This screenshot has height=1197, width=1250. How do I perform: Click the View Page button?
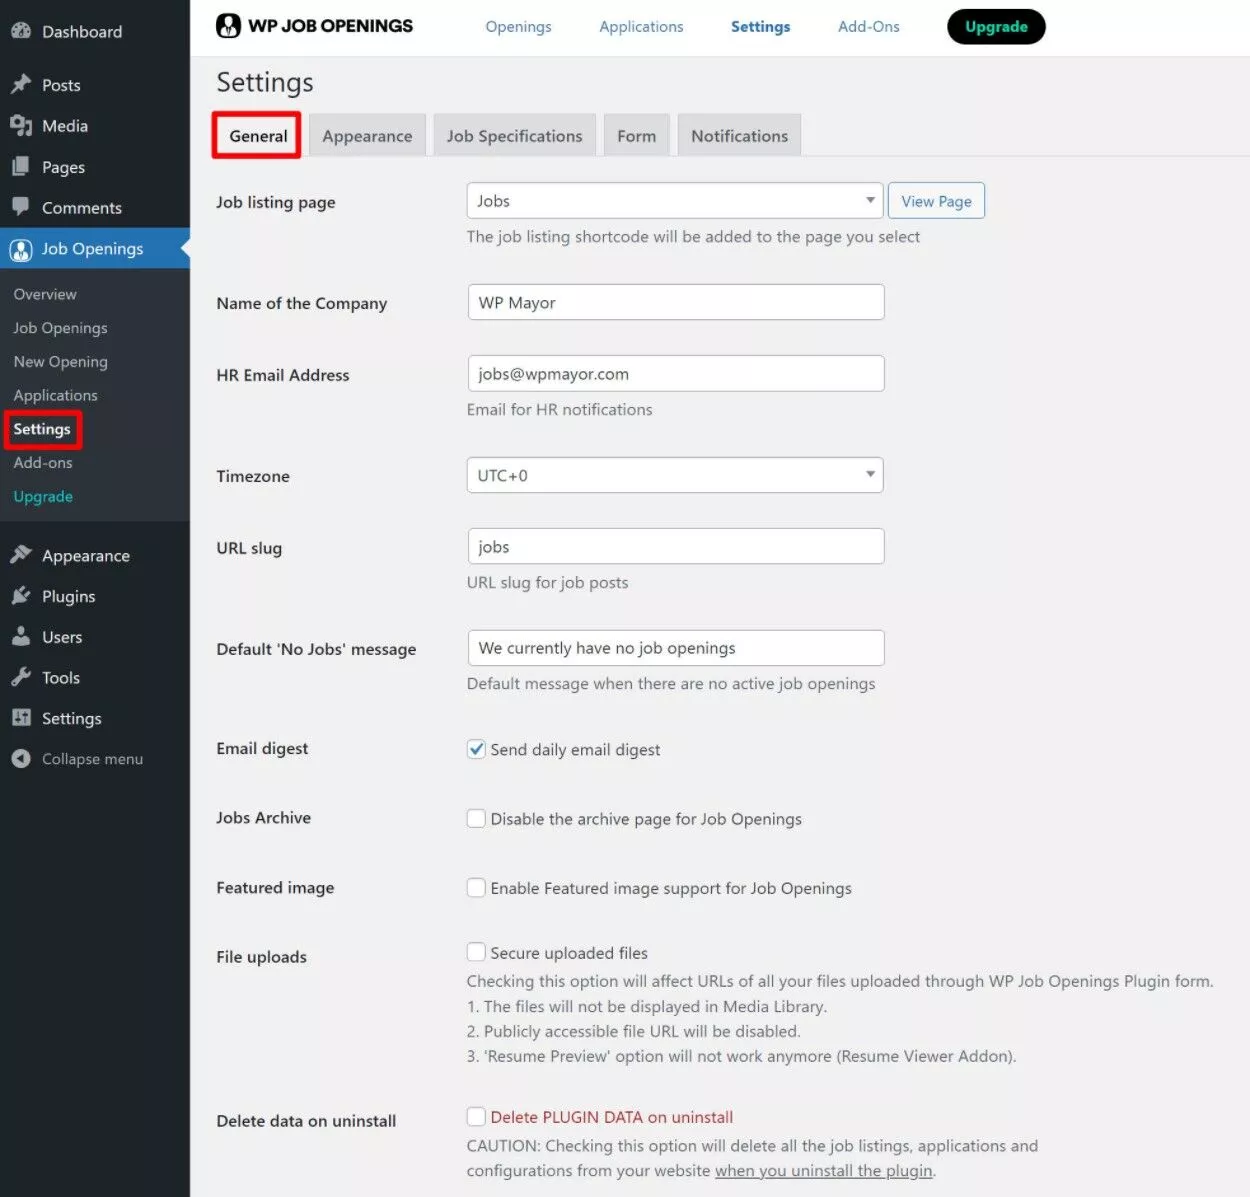tap(936, 201)
